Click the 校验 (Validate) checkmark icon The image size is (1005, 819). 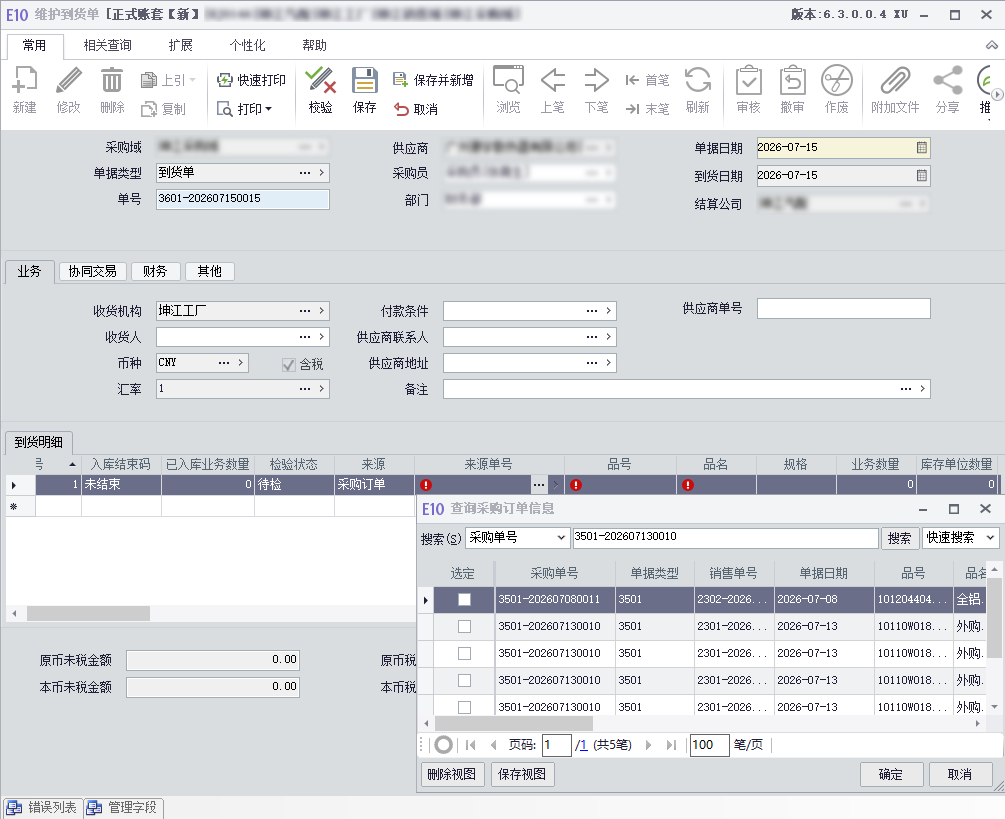(x=320, y=81)
